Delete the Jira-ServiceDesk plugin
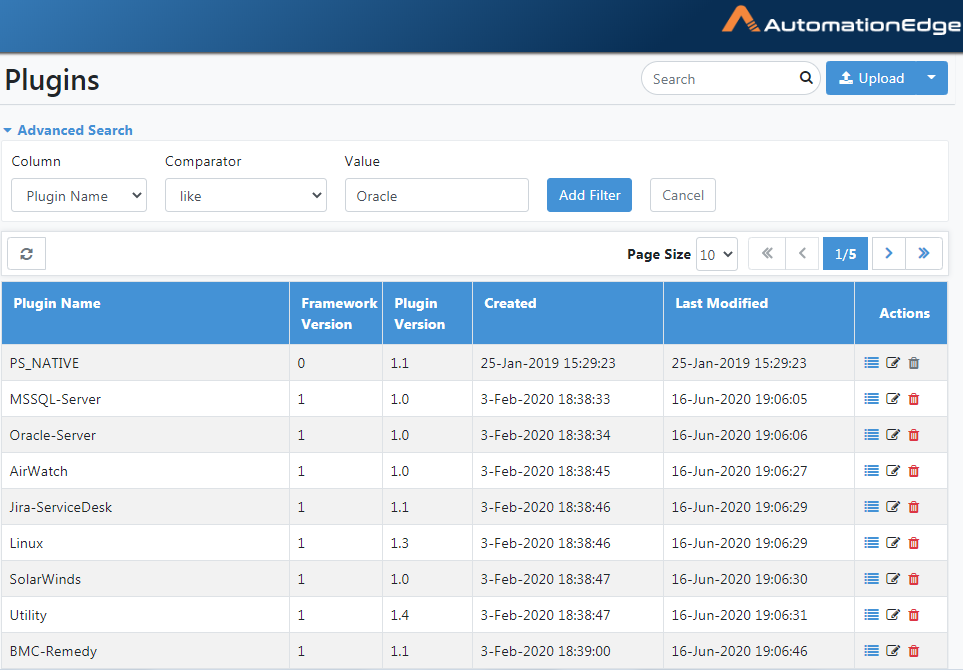 914,507
